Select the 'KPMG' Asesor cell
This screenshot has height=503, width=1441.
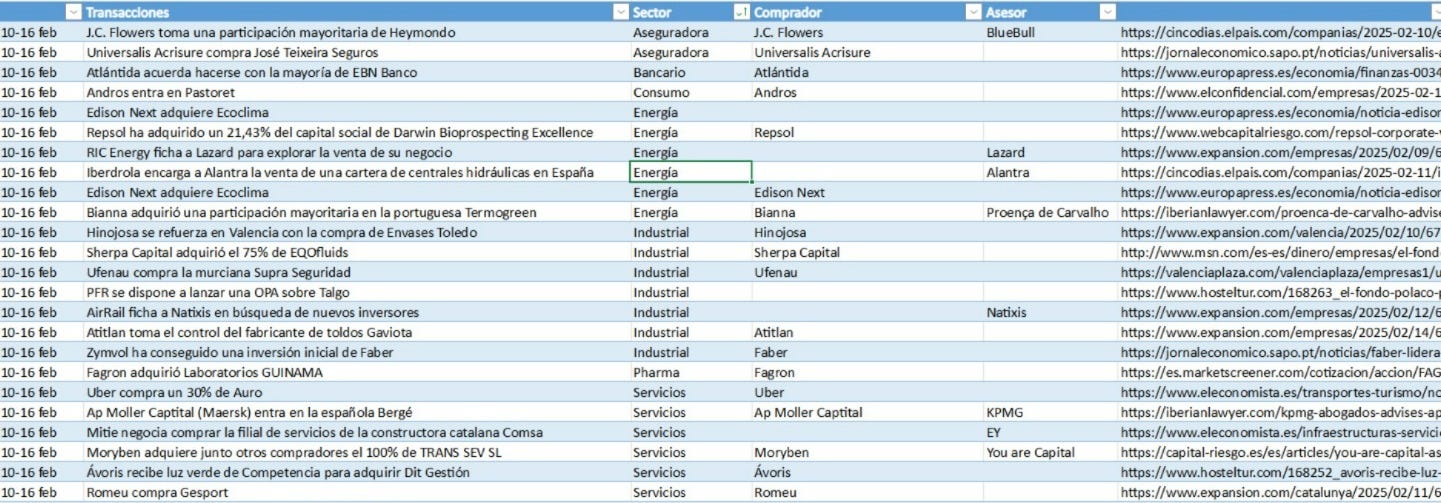point(1049,412)
